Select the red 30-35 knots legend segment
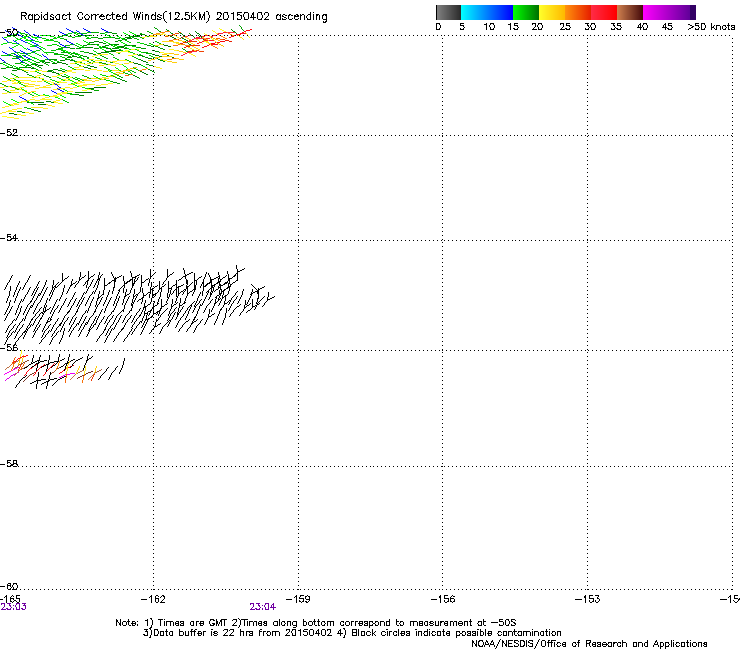Screen dimensions: 740x650 [x=604, y=12]
